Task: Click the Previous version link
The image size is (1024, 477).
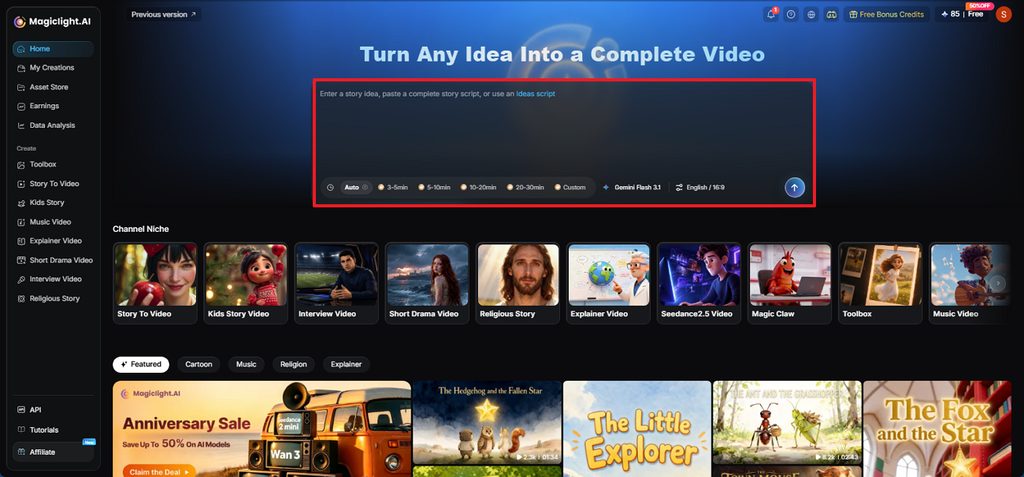Action: tap(163, 14)
